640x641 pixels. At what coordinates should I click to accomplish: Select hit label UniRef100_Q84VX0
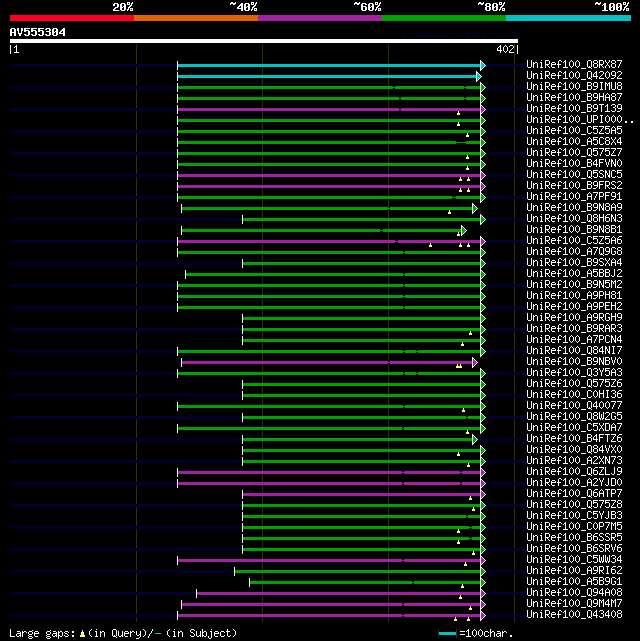[x=574, y=450]
